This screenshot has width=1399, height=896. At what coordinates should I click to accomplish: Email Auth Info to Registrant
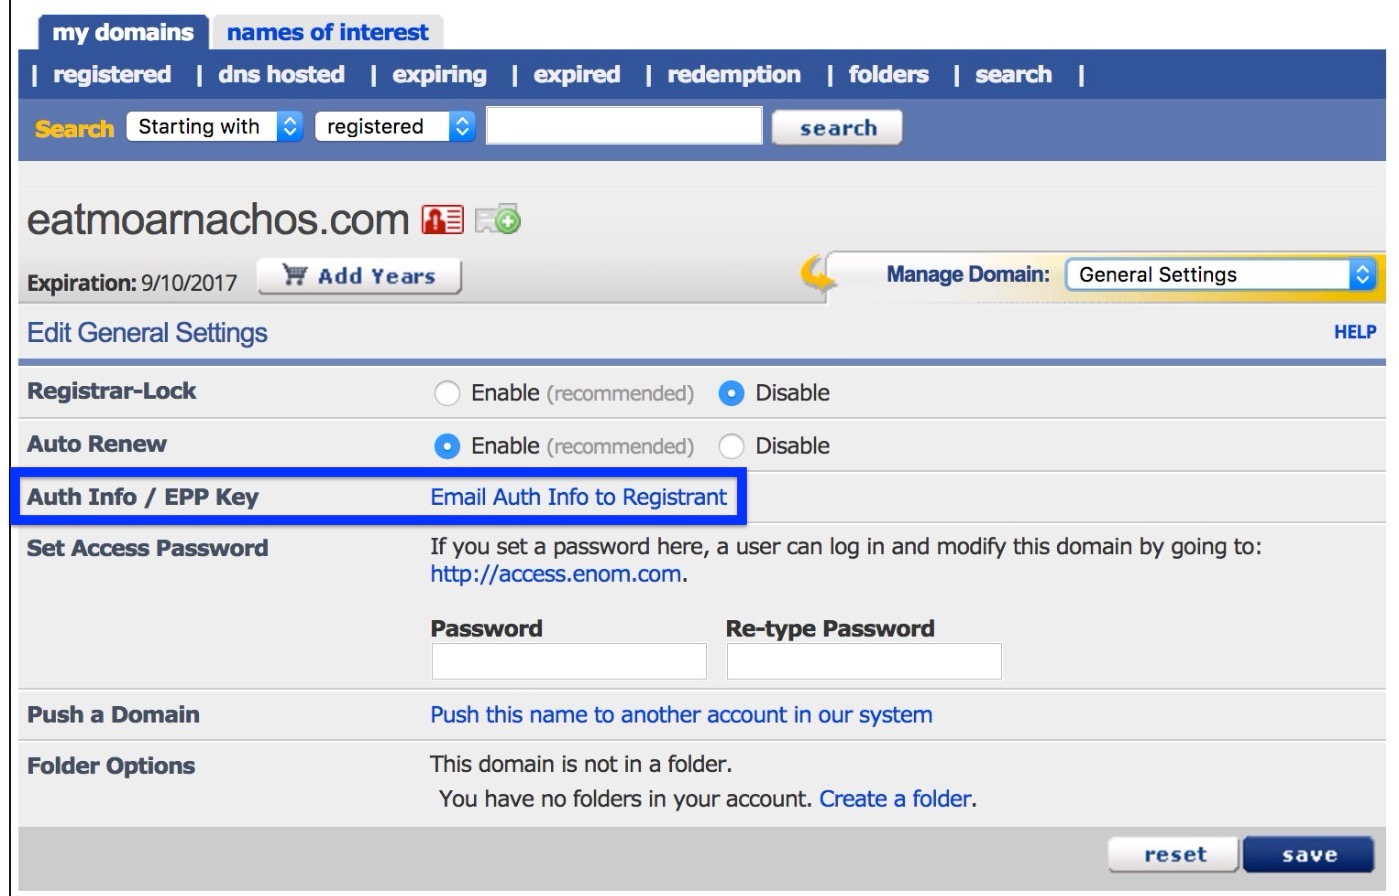pyautogui.click(x=577, y=496)
